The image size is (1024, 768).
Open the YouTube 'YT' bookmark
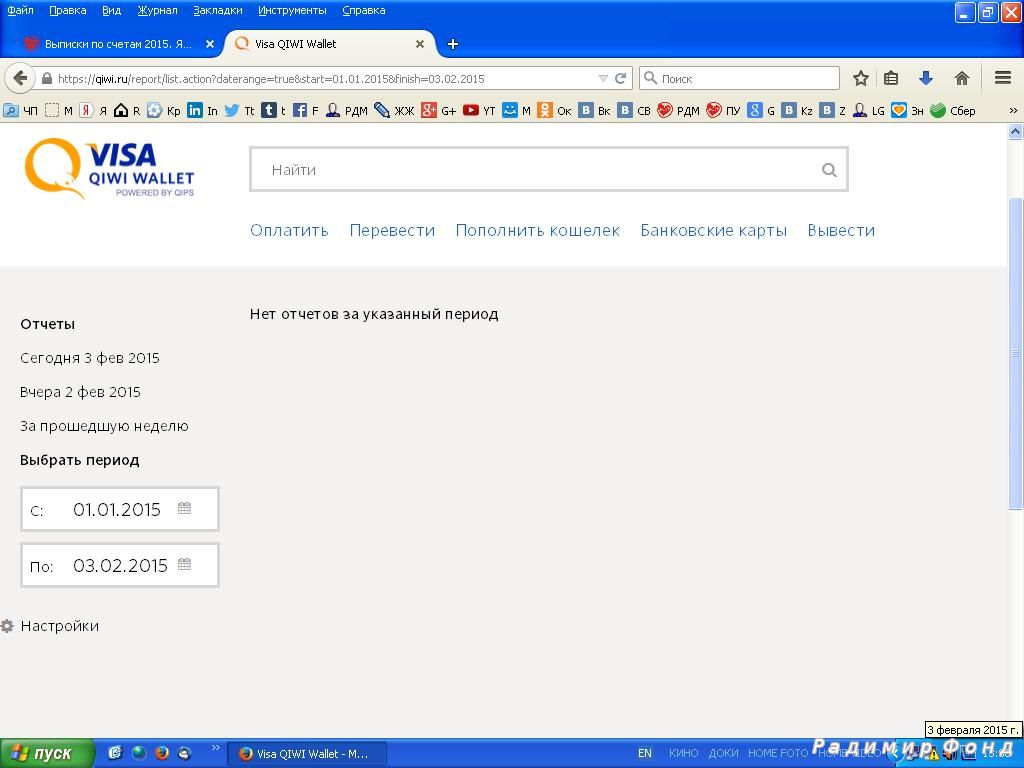click(x=479, y=110)
